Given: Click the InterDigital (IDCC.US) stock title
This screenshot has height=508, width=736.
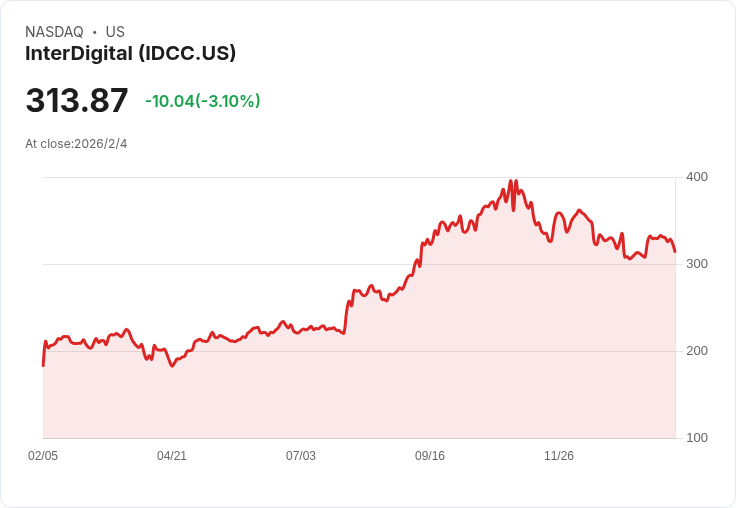Looking at the screenshot, I should tap(130, 54).
